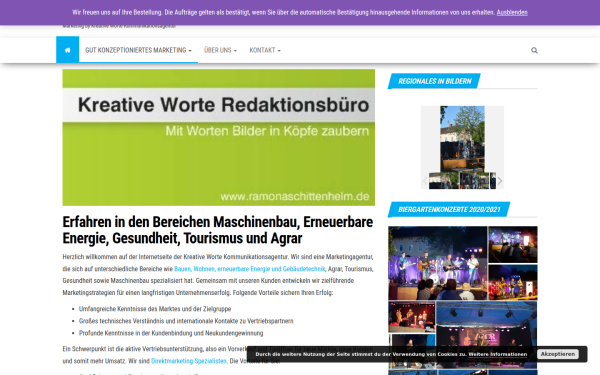Follow the Direktmarketing-Spezialisten link

[x=189, y=361]
